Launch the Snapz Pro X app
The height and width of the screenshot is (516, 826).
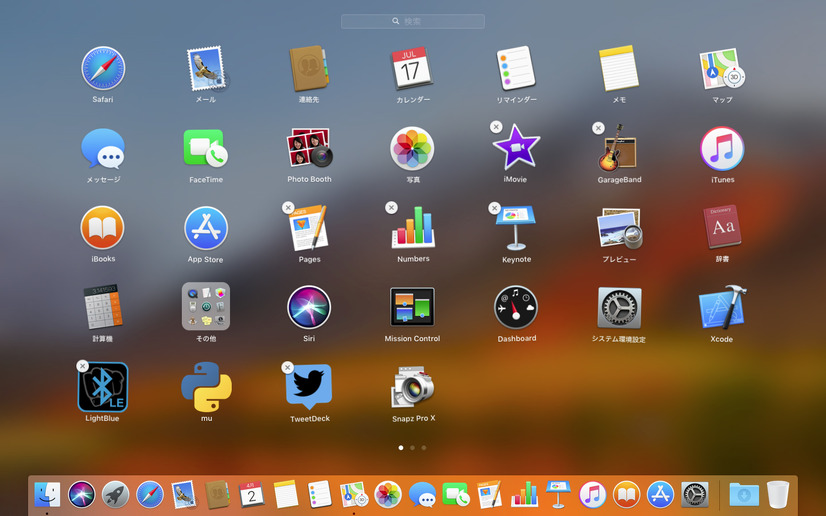[412, 388]
